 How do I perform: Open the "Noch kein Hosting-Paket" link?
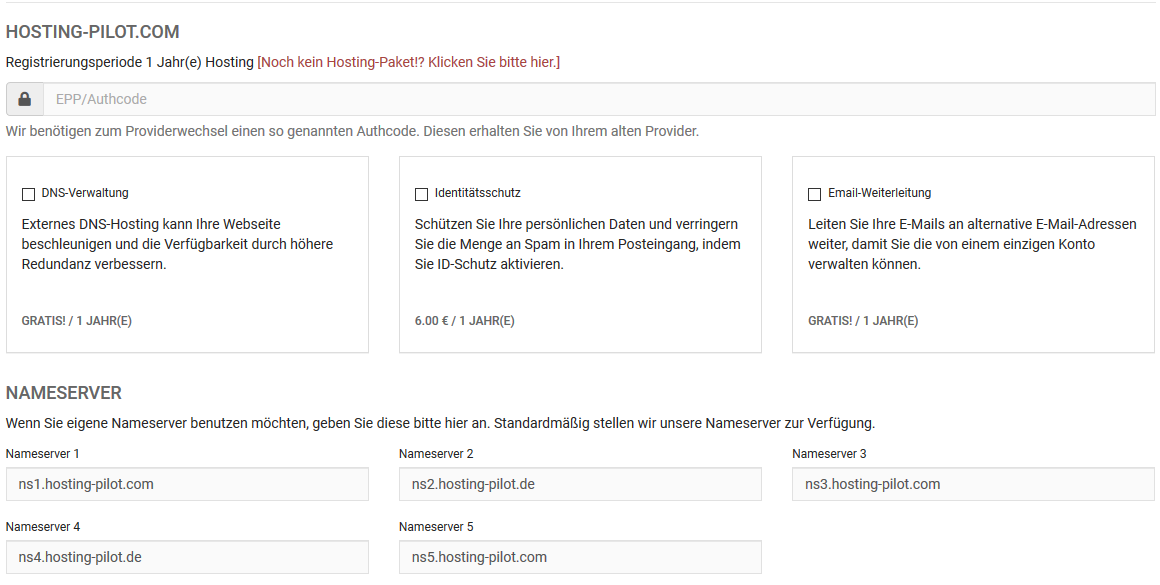[x=408, y=62]
